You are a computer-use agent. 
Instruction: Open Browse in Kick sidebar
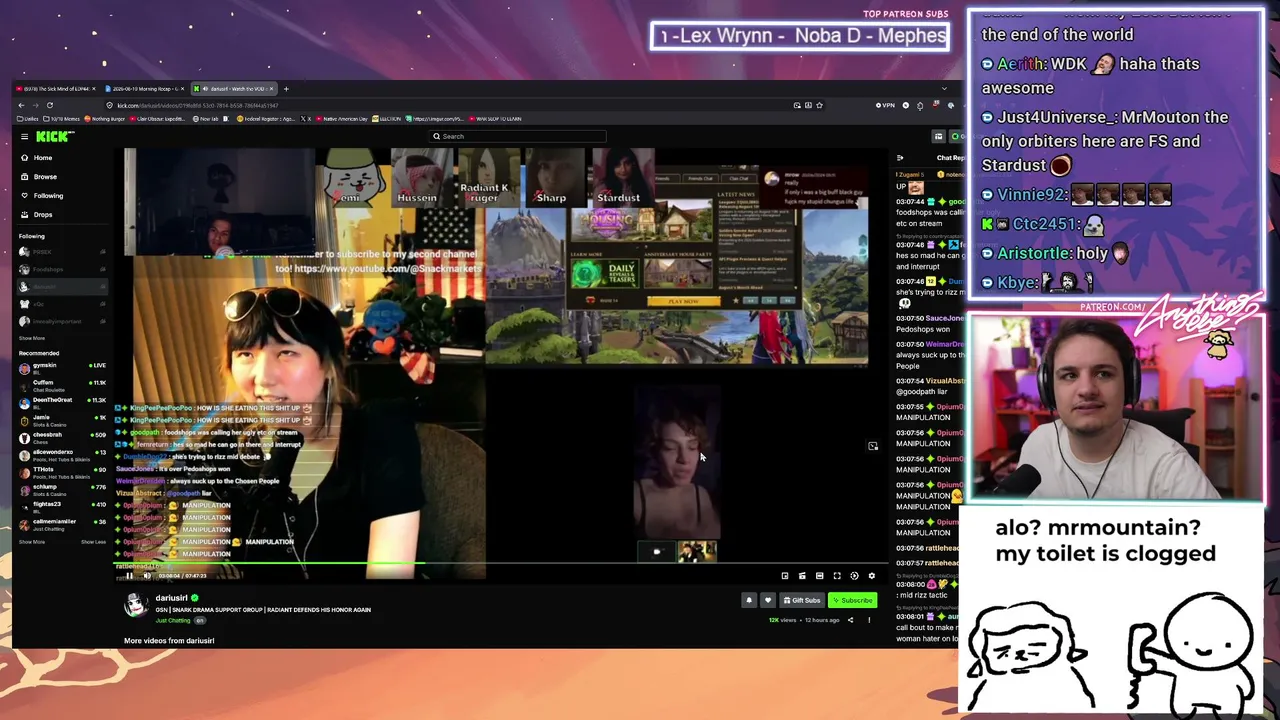point(45,177)
